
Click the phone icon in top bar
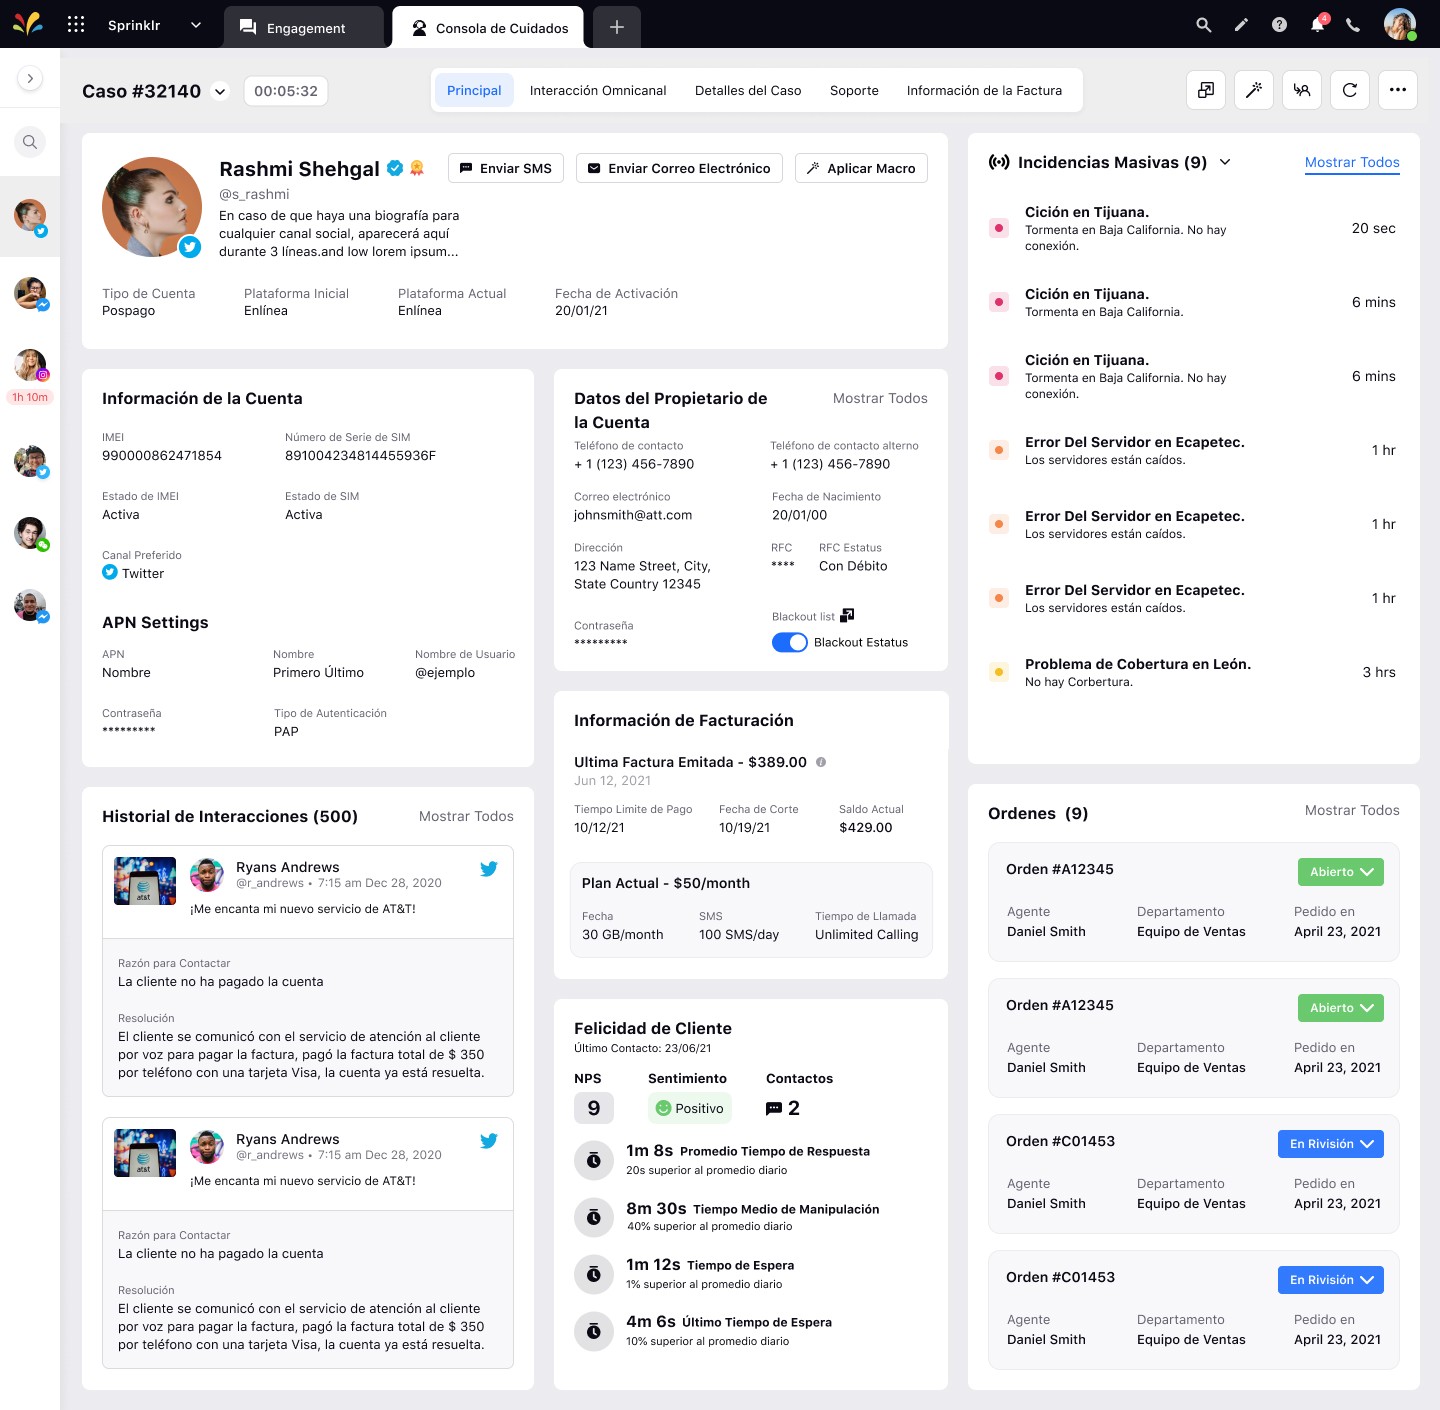[x=1353, y=25]
